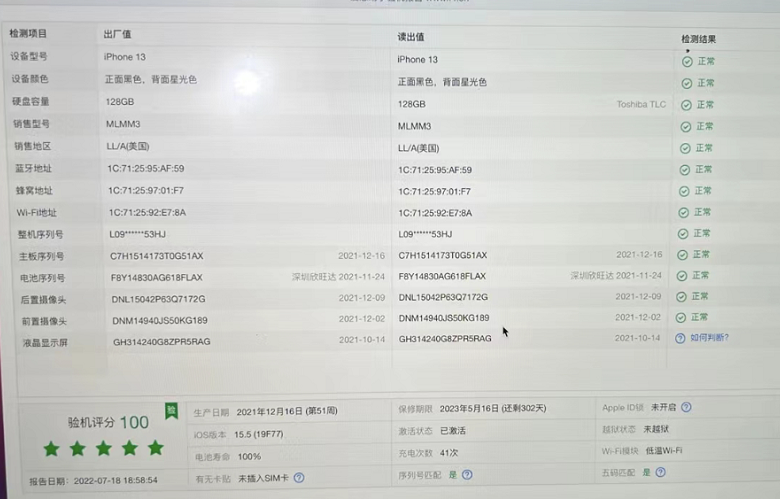Click 出厂值 display serial GH314240G8ZPR5RAG
The image size is (780, 499).
[162, 342]
